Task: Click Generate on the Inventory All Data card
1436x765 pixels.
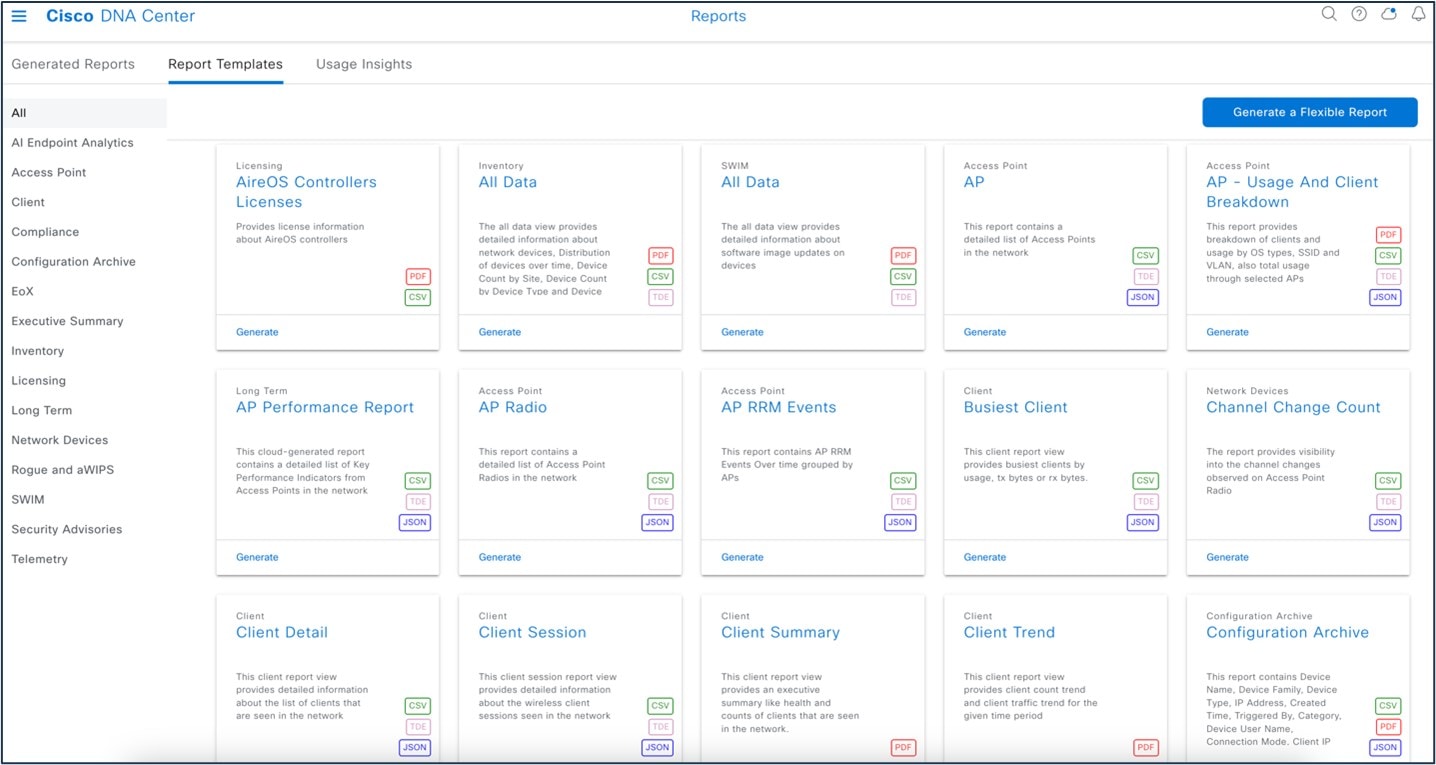Action: [500, 332]
